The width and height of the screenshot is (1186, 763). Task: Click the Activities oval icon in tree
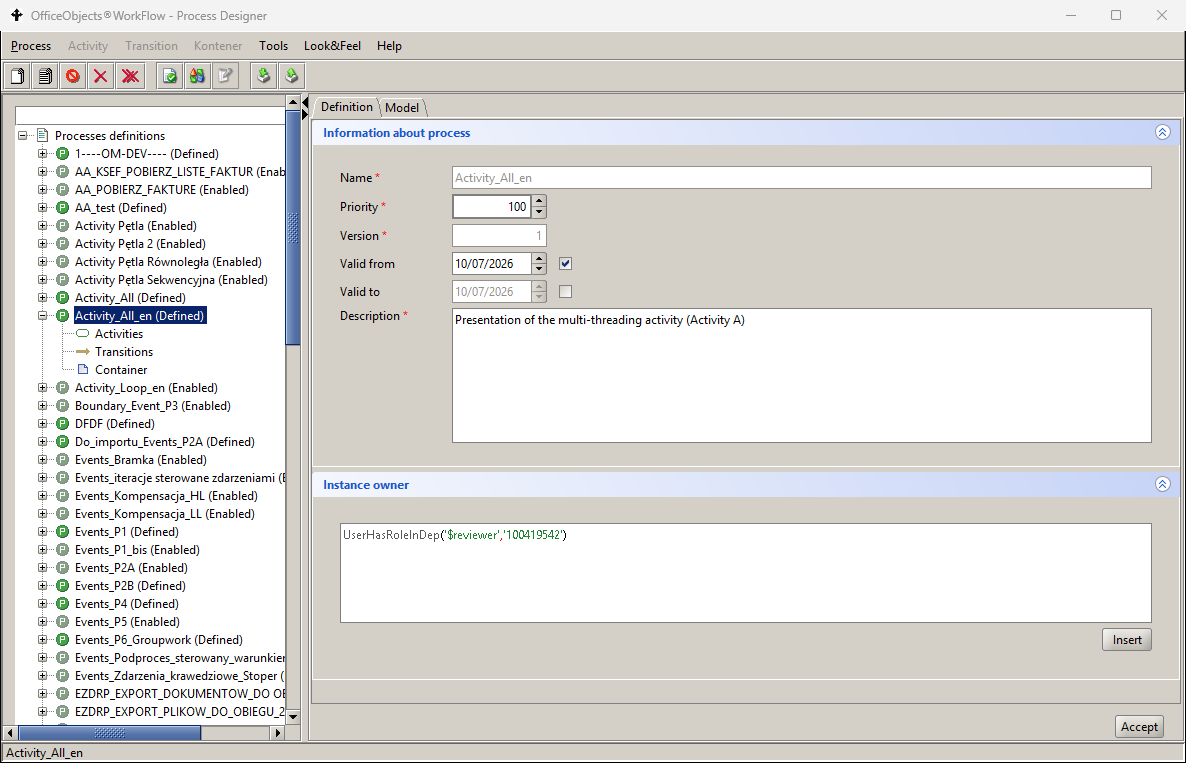point(83,333)
